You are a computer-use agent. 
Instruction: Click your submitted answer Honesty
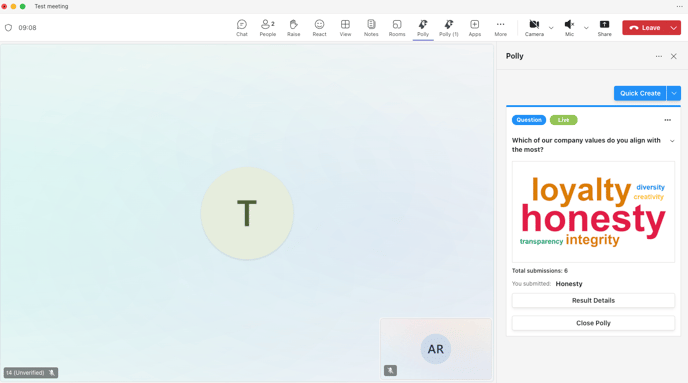tap(569, 284)
